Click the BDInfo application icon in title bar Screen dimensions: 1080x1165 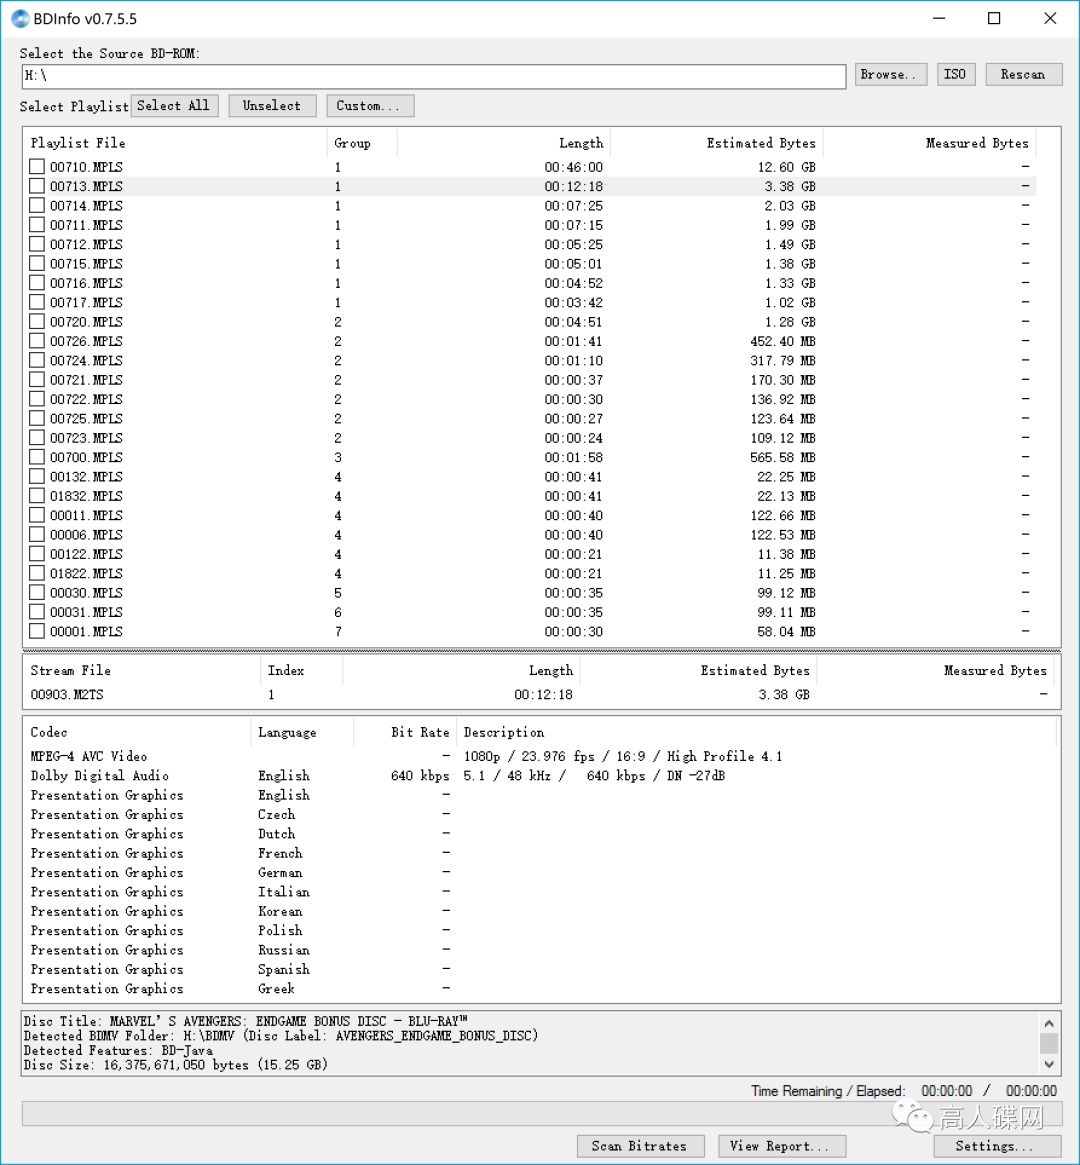(x=20, y=19)
